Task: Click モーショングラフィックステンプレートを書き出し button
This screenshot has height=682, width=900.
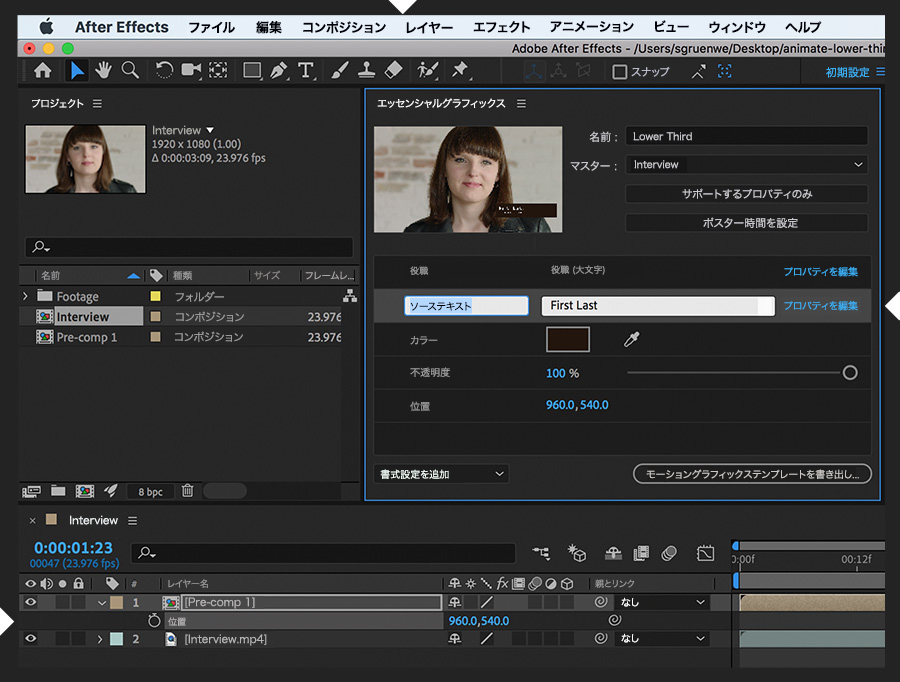Action: 752,474
